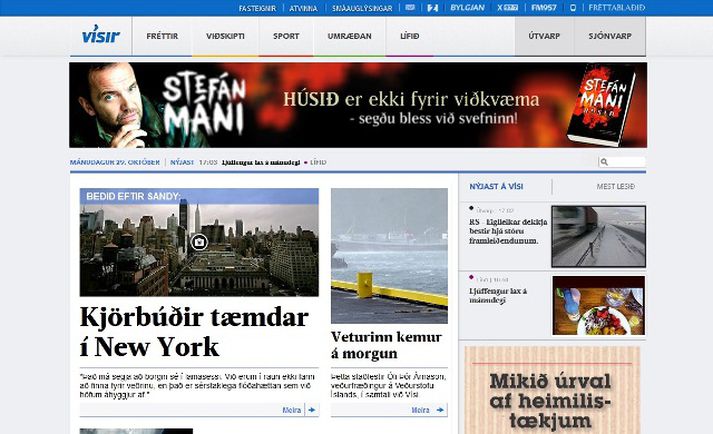Click the Veturinn story summary paragraph

(x=389, y=386)
